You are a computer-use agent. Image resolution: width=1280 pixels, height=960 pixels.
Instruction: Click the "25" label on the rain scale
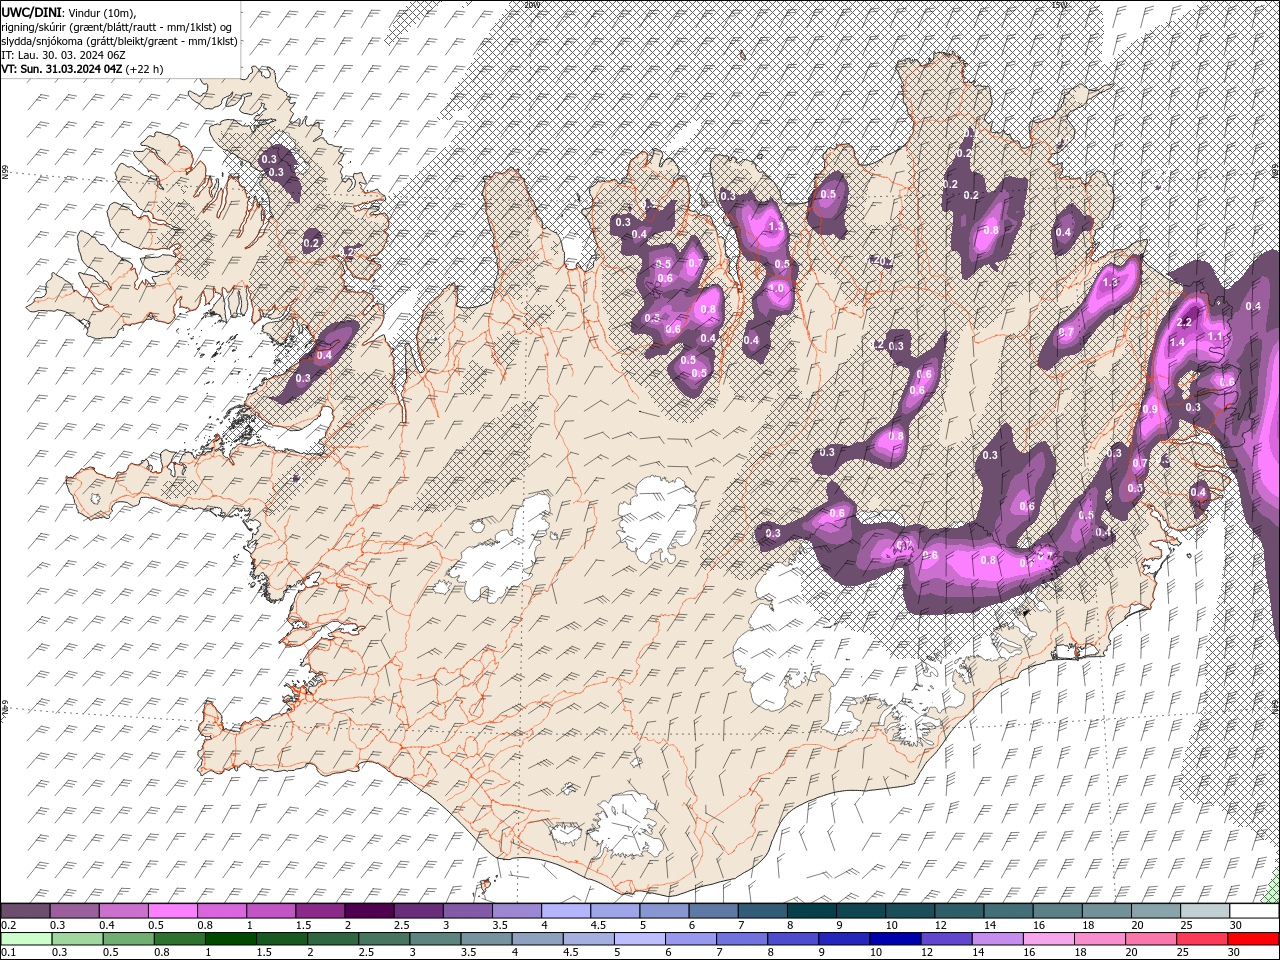(x=1183, y=952)
